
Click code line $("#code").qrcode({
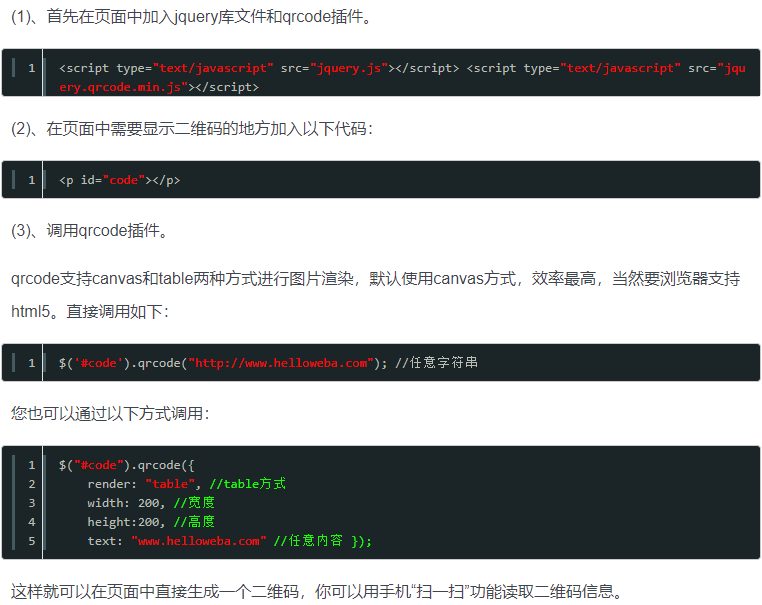click(126, 465)
